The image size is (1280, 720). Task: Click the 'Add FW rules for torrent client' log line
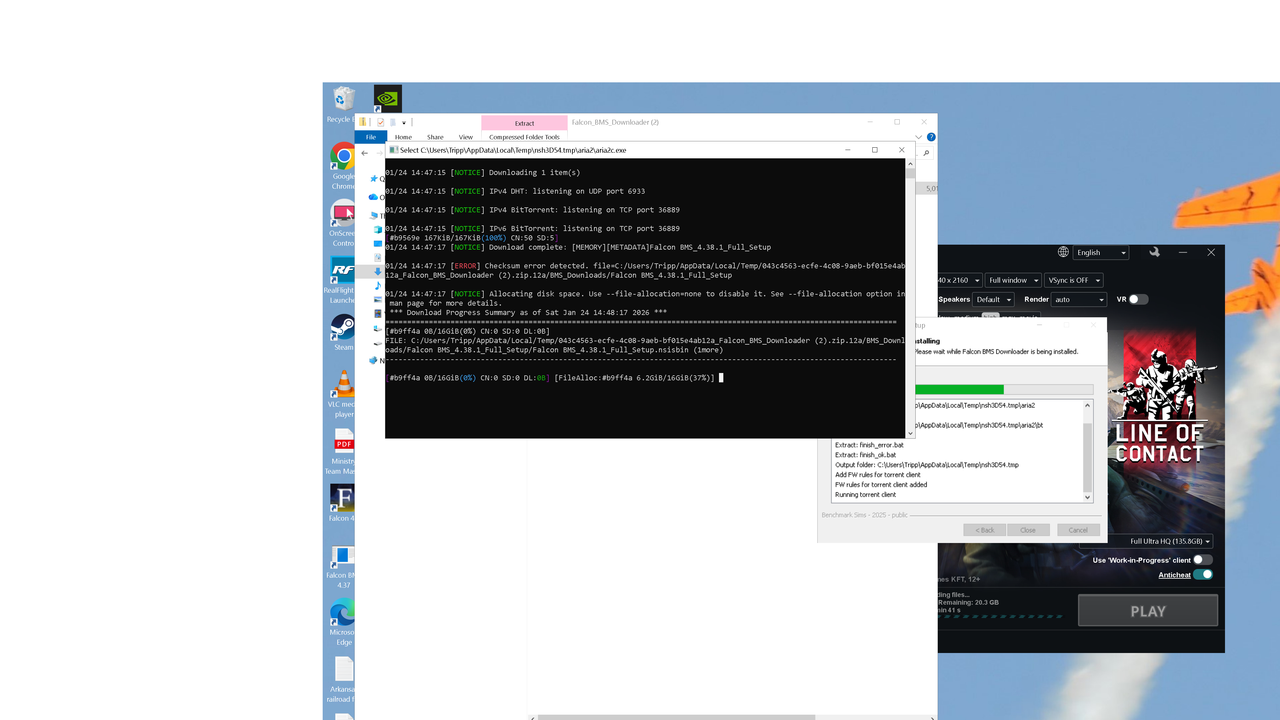[878, 475]
